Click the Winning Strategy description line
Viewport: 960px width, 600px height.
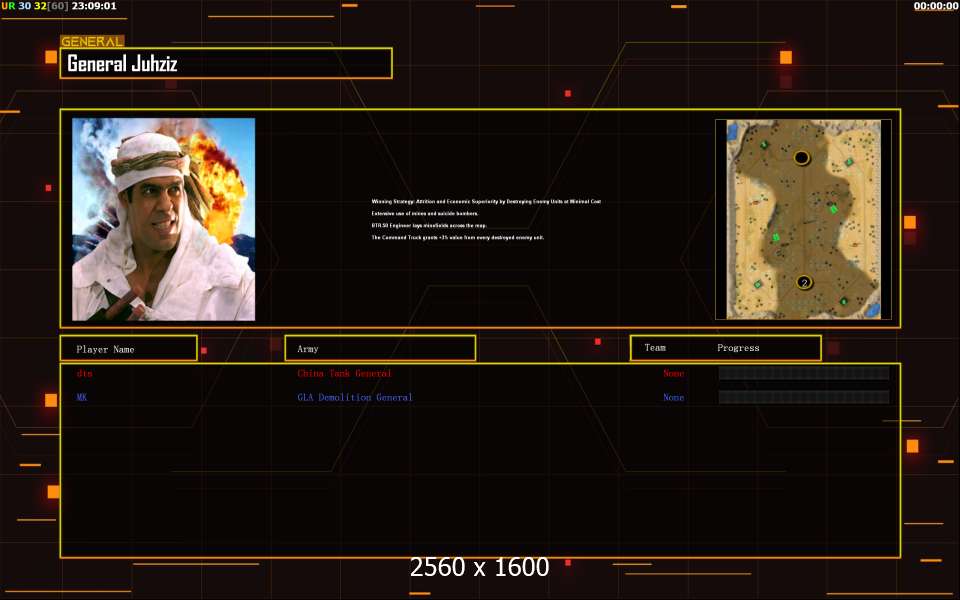tap(486, 201)
